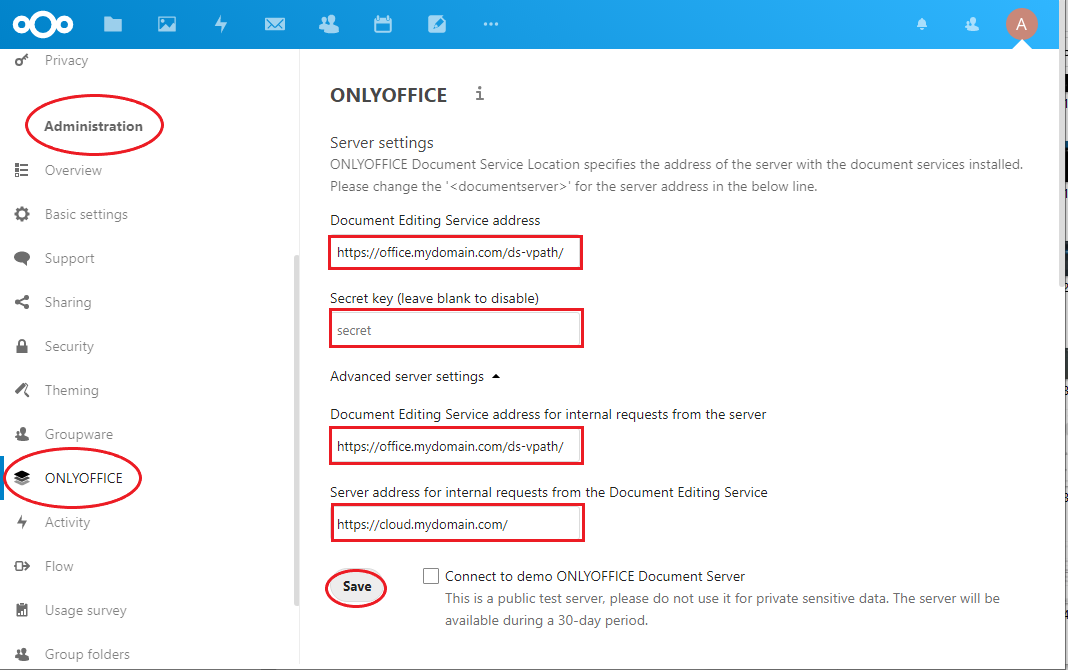Collapse Advanced server settings
Screen dimensions: 1068x670
[415, 377]
